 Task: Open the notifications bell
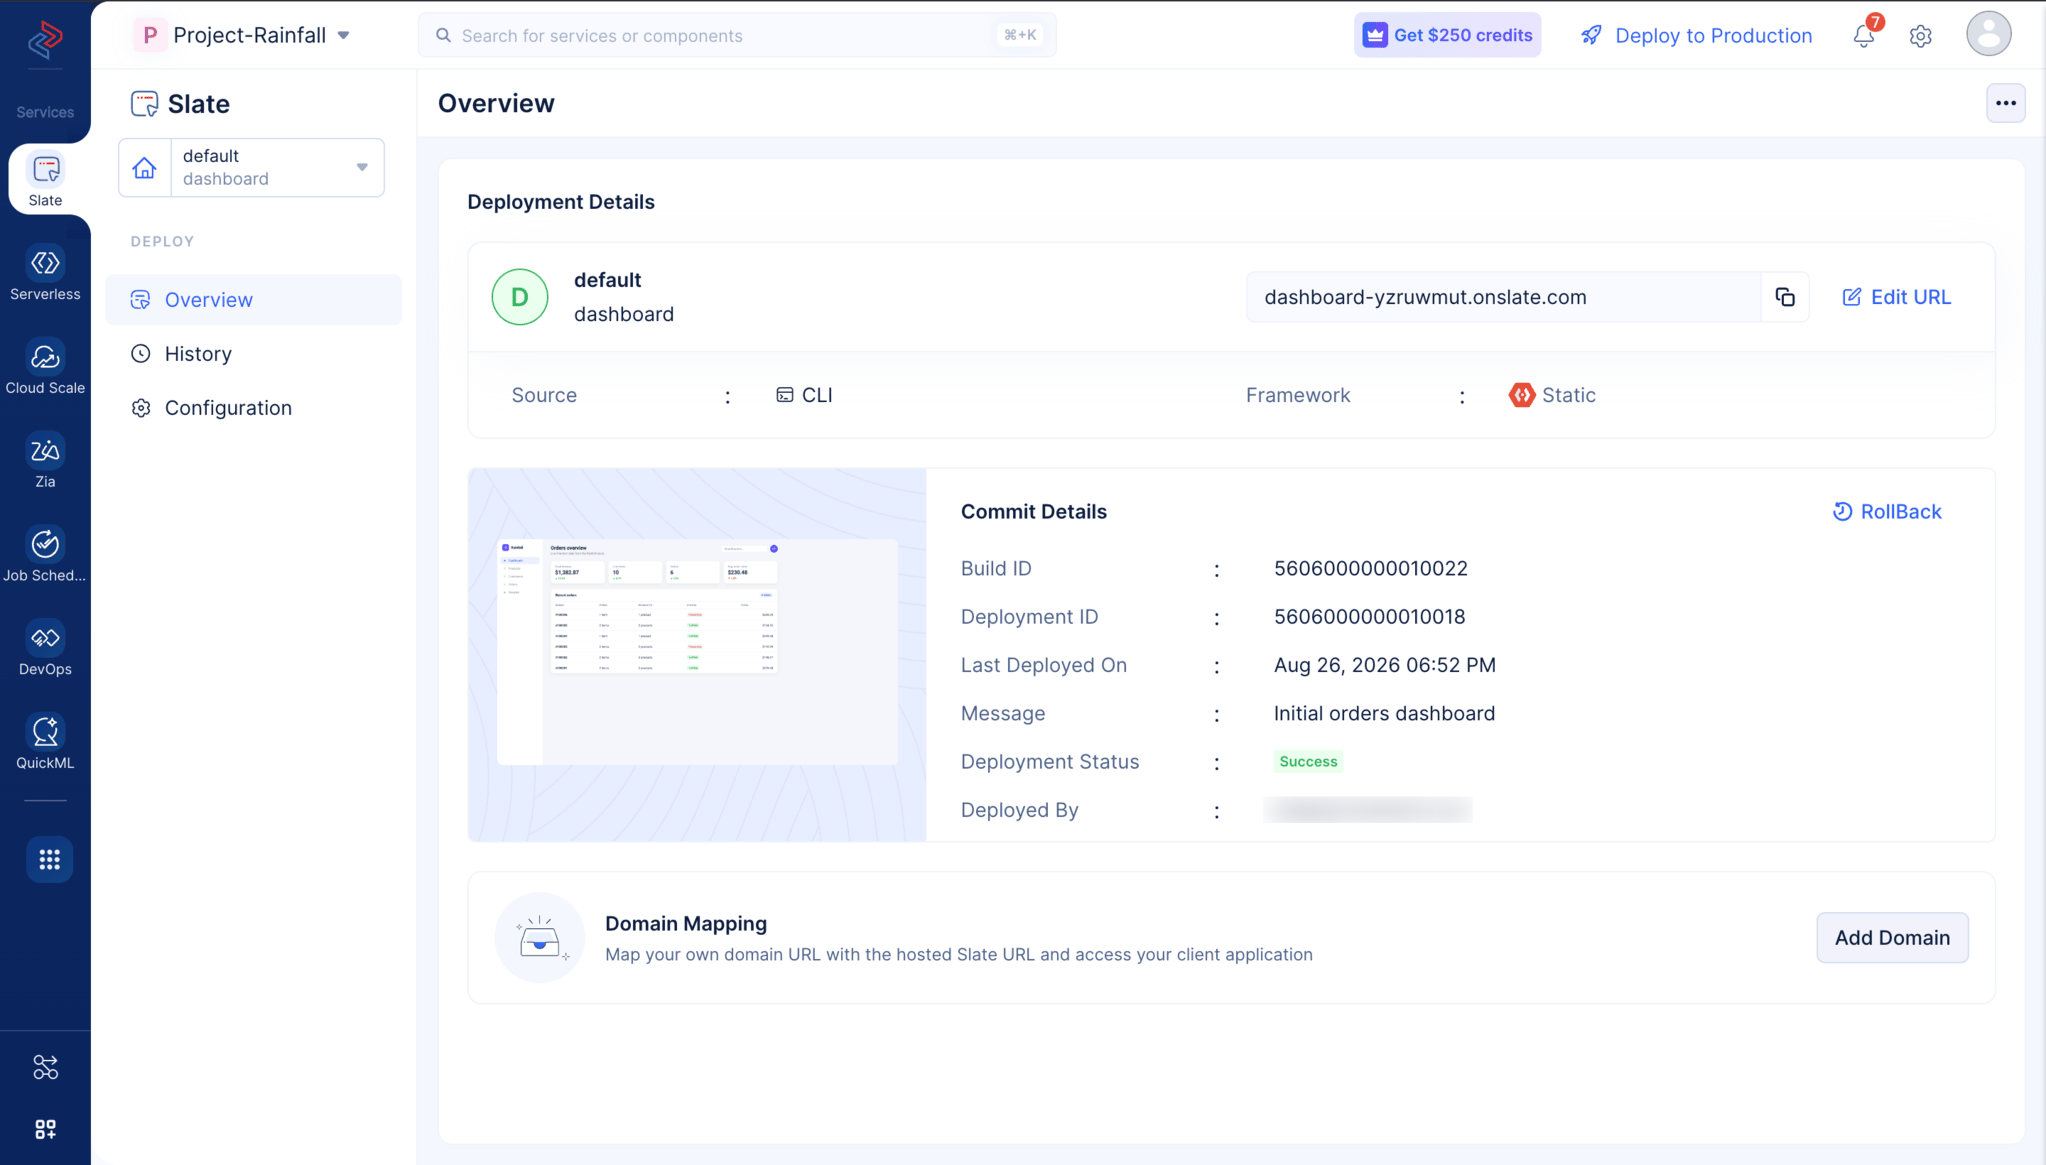click(x=1864, y=36)
